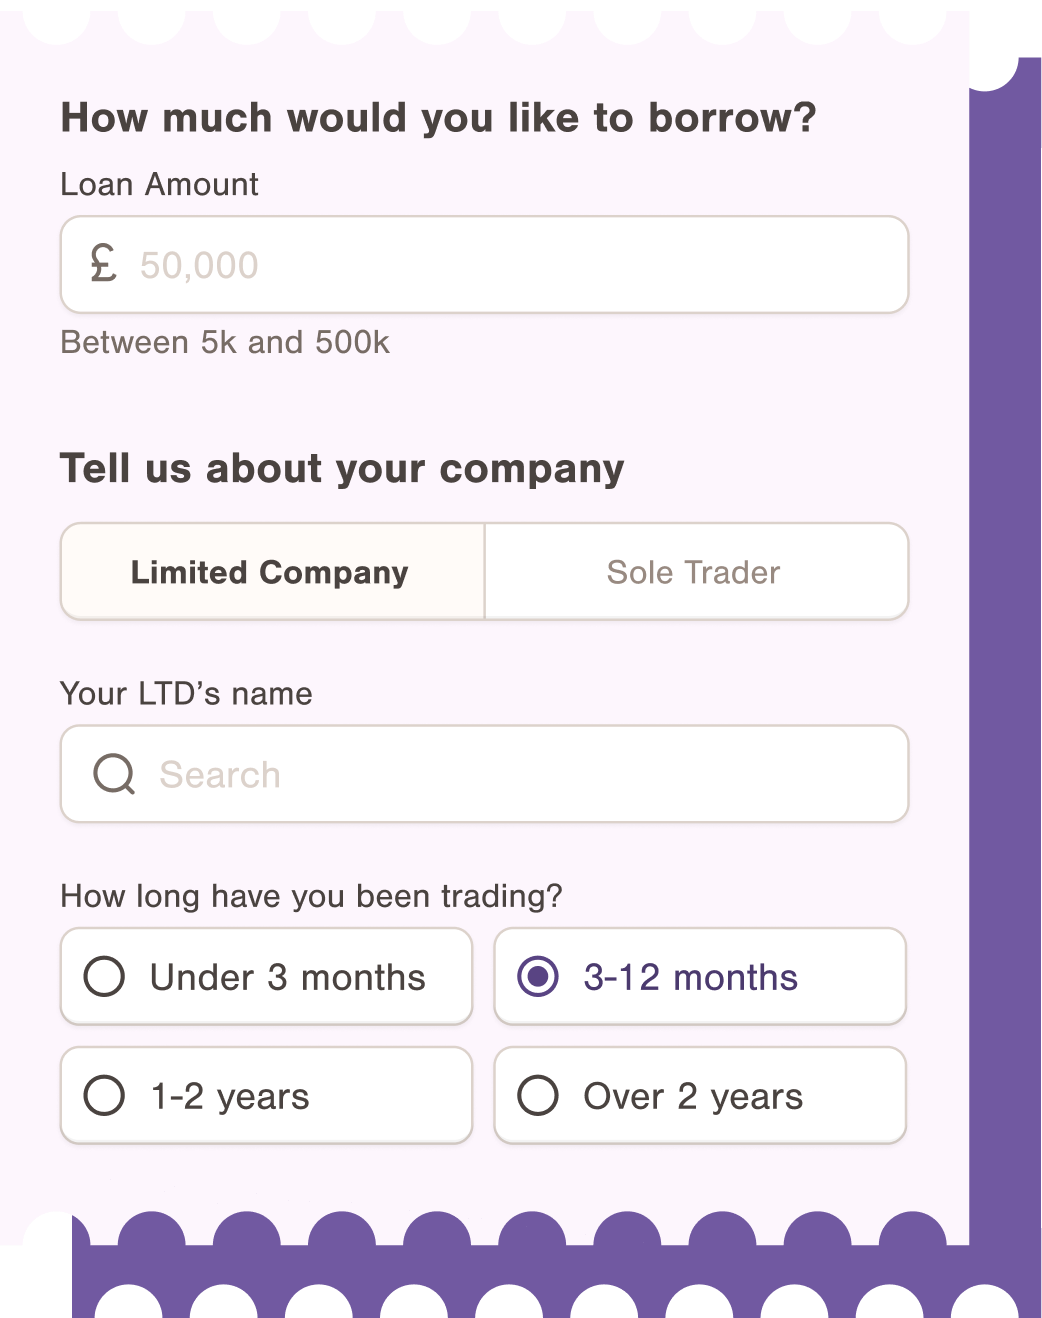Select the 1-2 years radio circle

click(x=104, y=1095)
